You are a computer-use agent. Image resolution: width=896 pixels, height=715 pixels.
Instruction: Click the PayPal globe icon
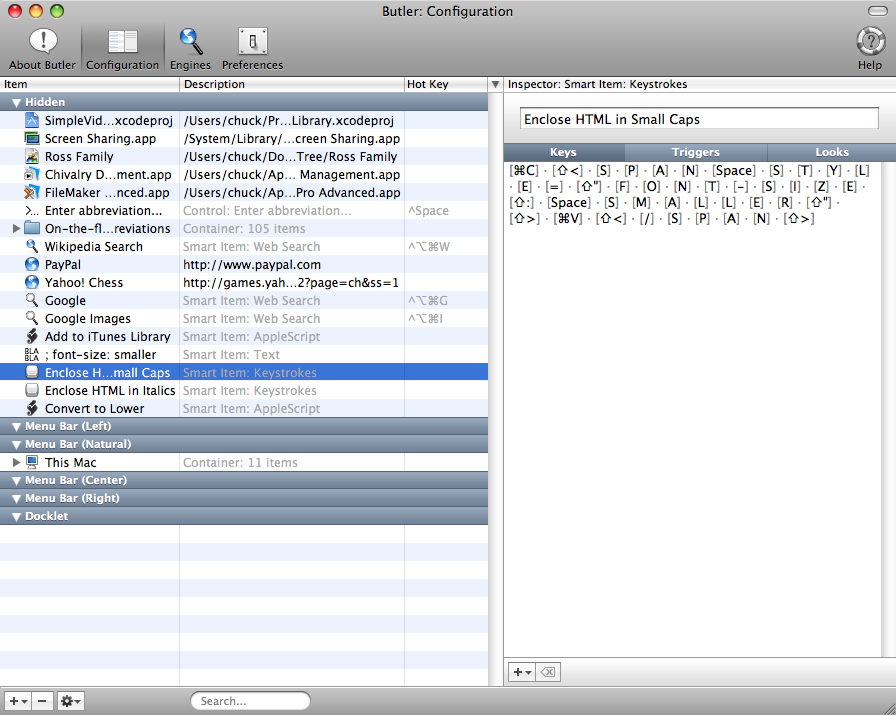click(x=32, y=265)
